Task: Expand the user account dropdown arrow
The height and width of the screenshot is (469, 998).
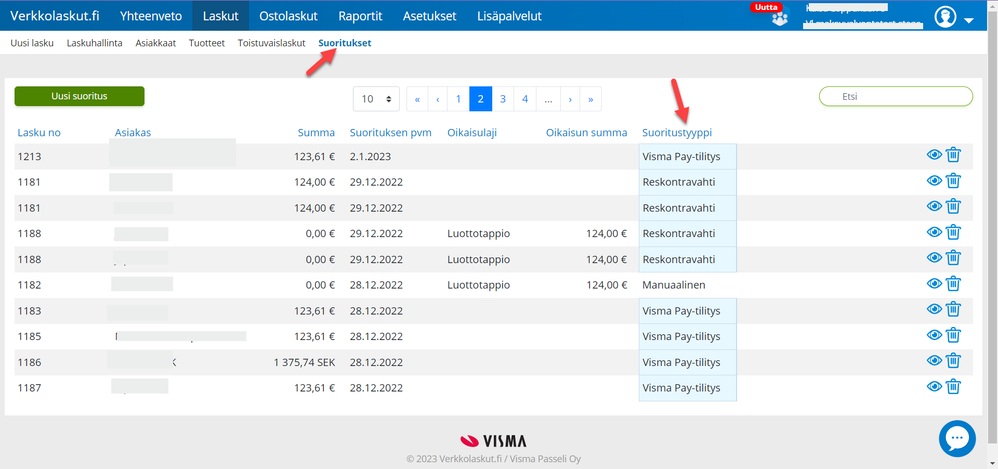Action: (x=969, y=20)
